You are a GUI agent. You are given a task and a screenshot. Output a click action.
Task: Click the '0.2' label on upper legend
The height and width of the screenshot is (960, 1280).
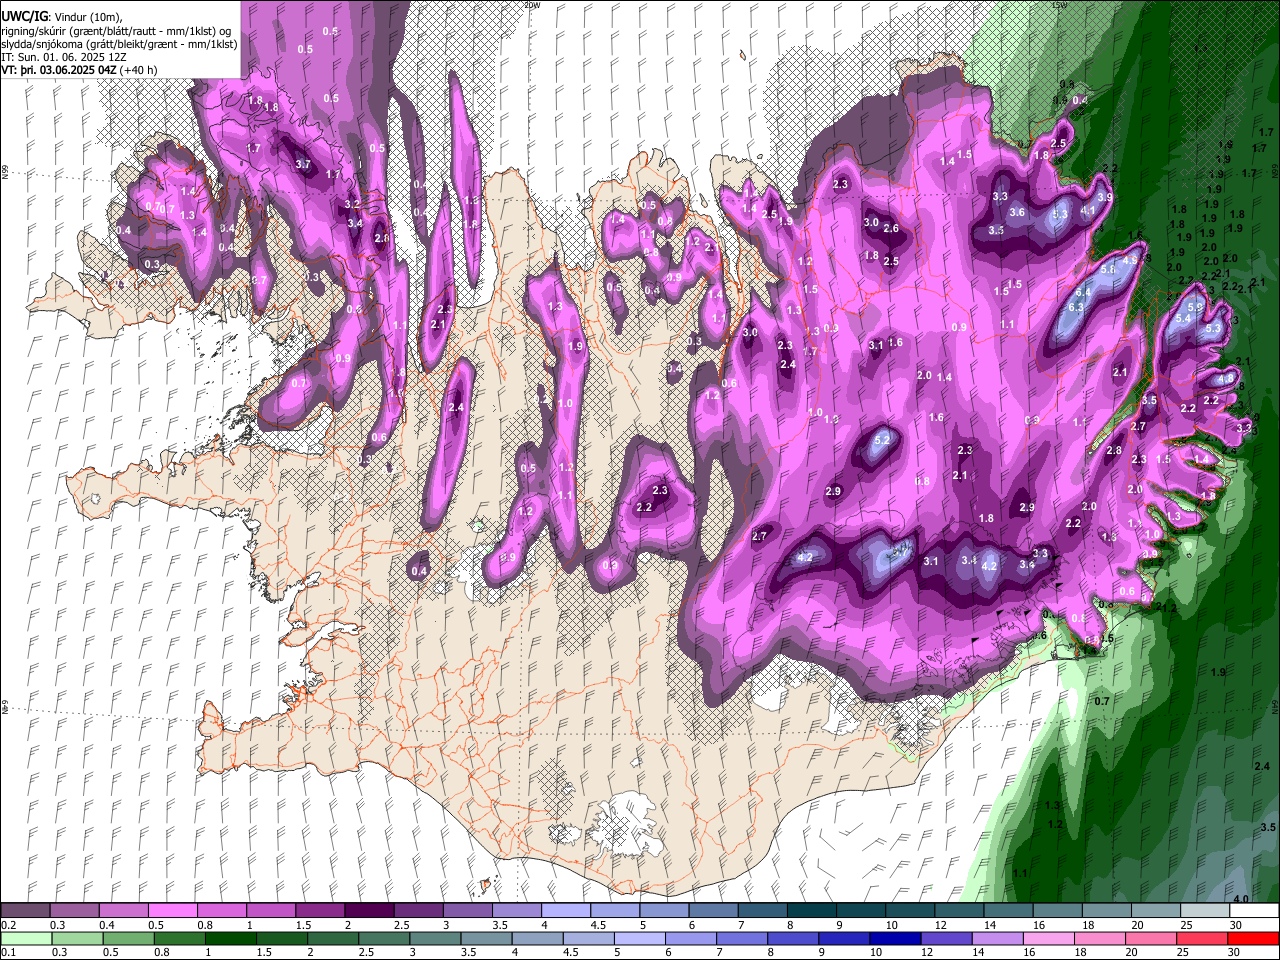7,925
